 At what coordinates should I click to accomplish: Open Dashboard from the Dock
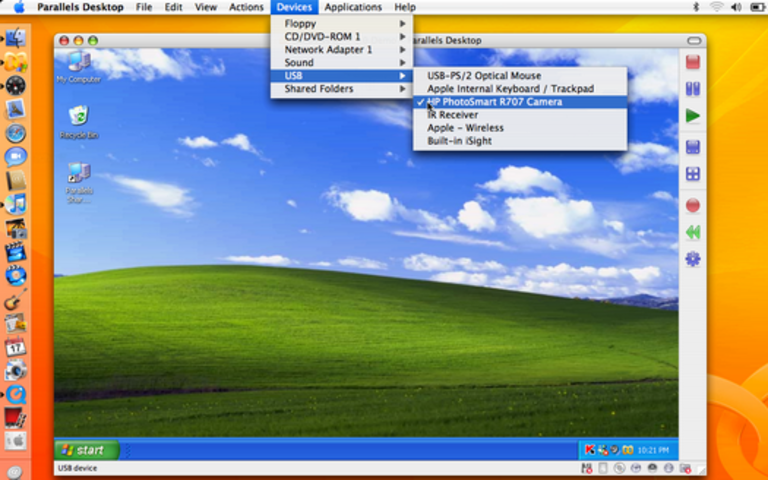click(15, 86)
